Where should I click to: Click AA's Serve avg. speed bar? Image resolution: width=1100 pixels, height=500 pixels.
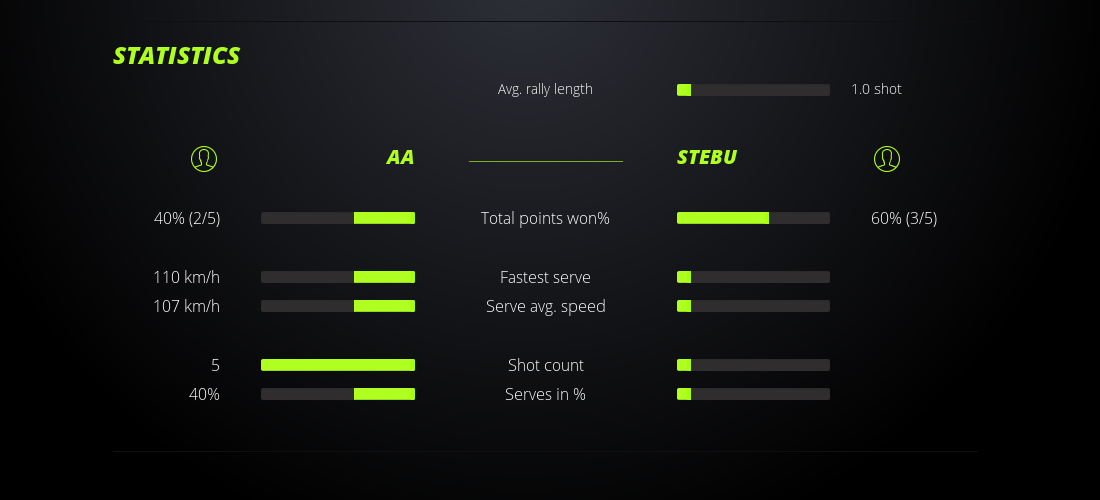tap(338, 306)
